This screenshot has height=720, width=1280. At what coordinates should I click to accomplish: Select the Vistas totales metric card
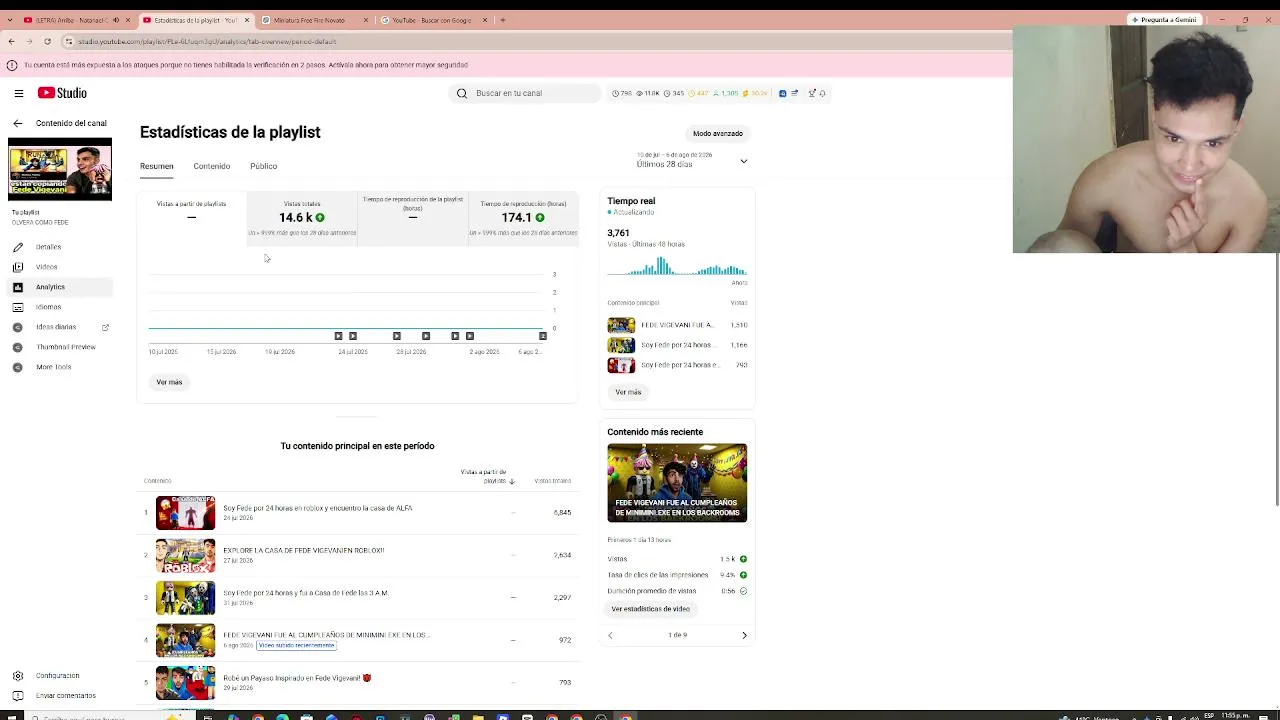302,217
